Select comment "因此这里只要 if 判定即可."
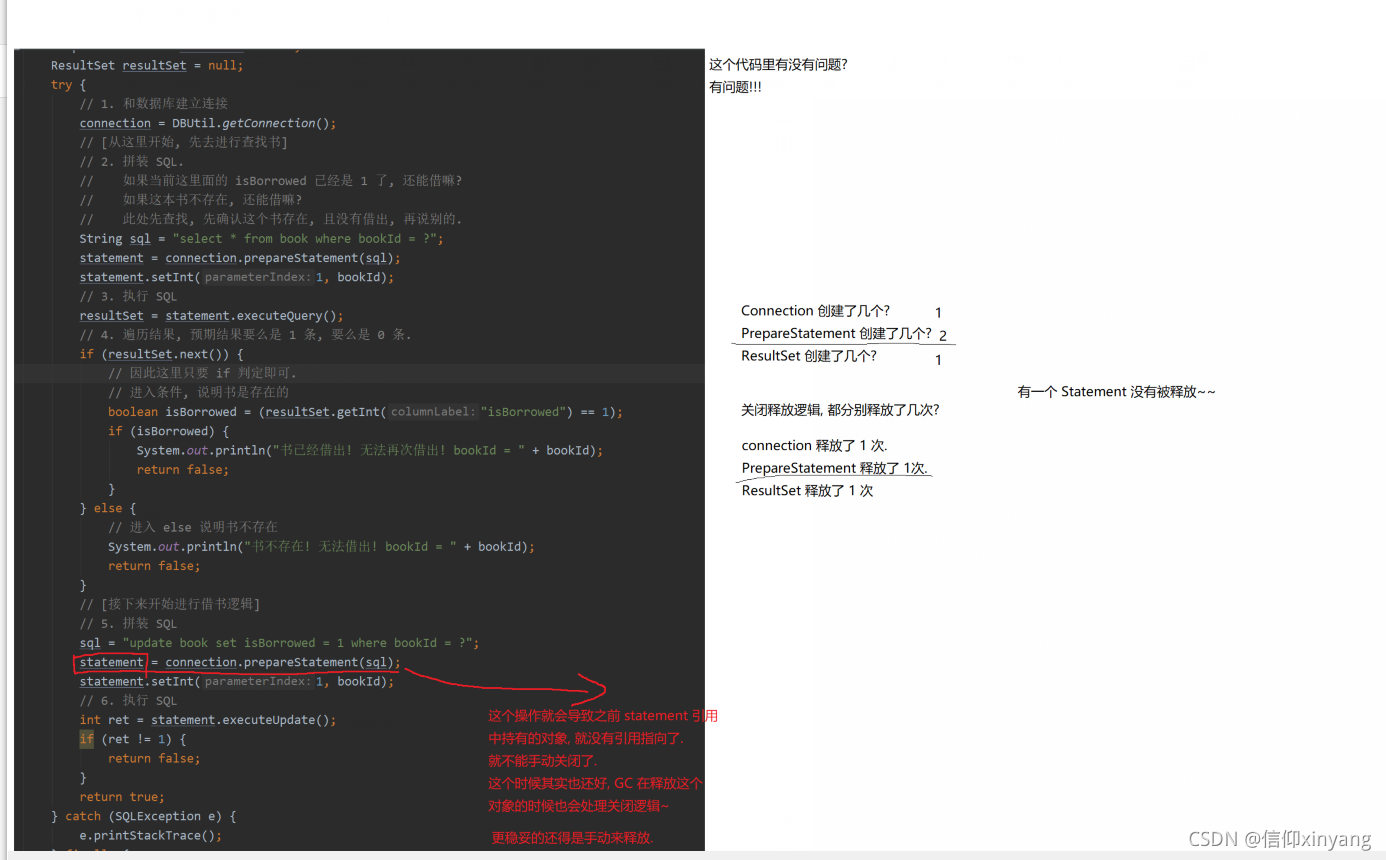Viewport: 1386px width, 860px height. (x=203, y=373)
